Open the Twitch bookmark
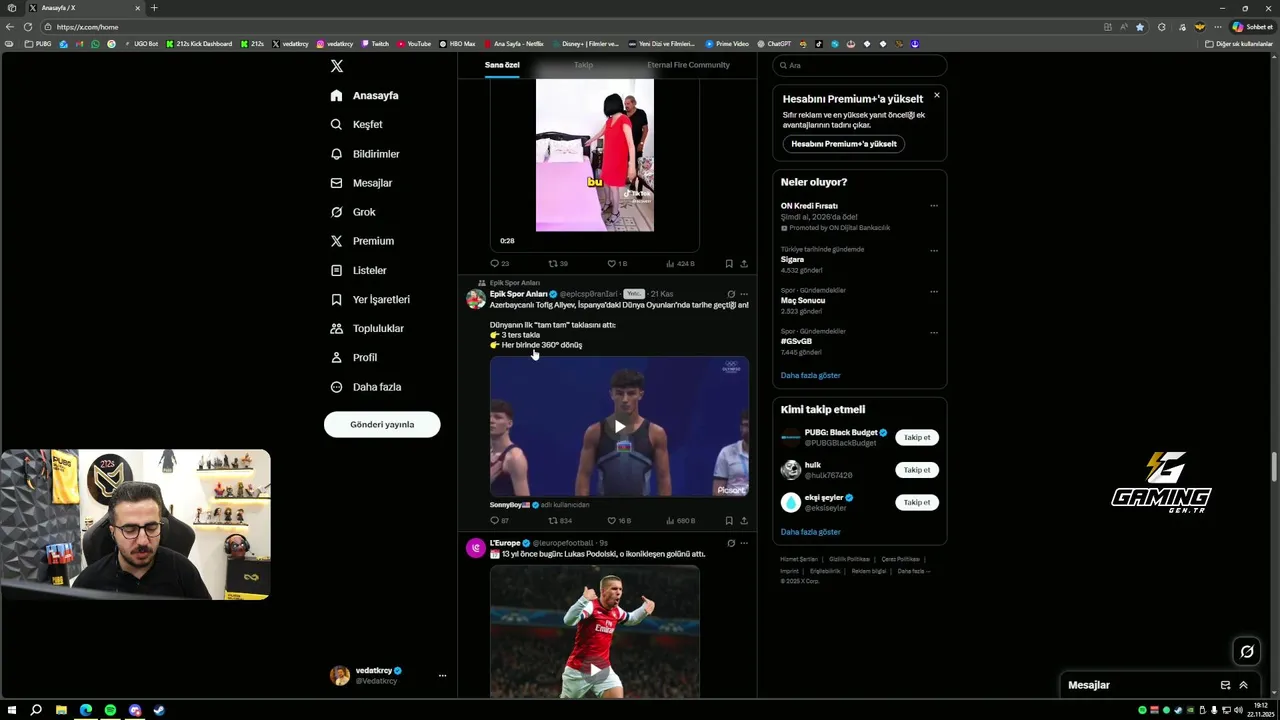Image resolution: width=1280 pixels, height=720 pixels. click(374, 44)
